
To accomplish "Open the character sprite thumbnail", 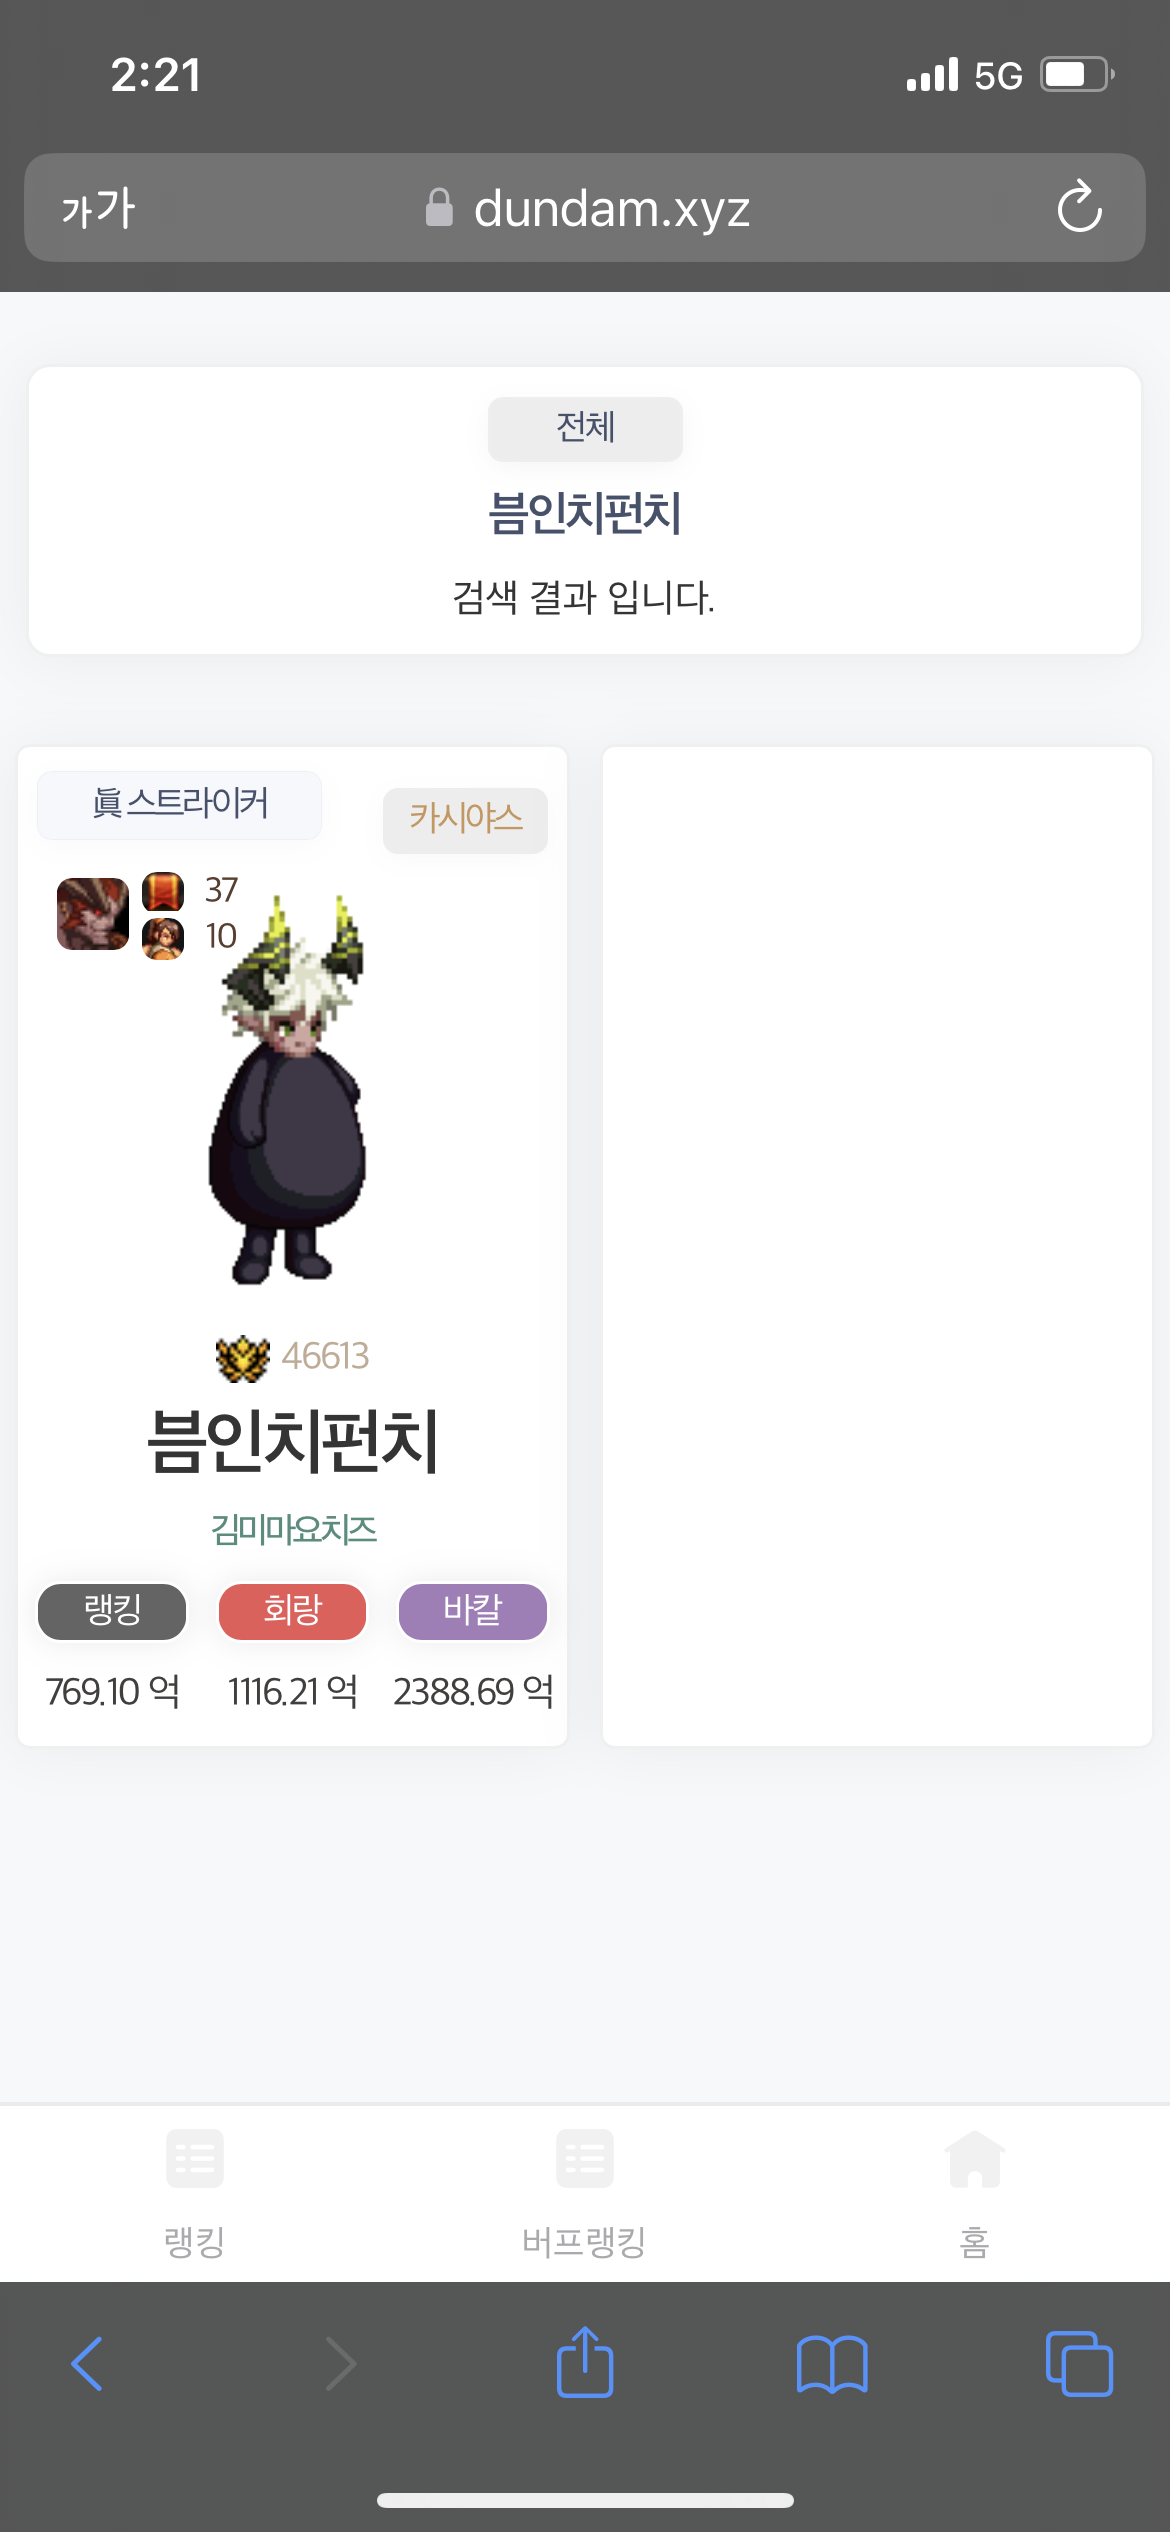I will click(289, 1089).
